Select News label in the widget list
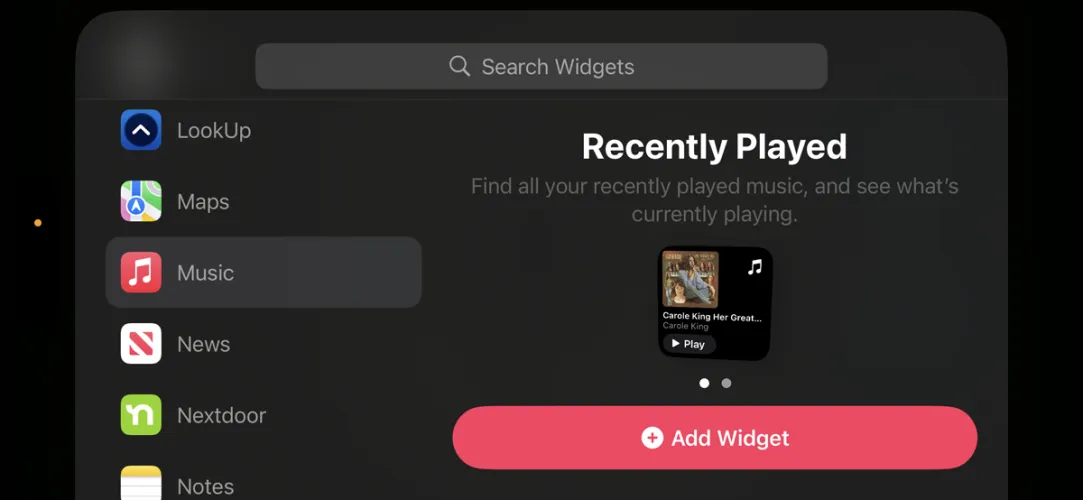The image size is (1083, 500). click(x=204, y=344)
